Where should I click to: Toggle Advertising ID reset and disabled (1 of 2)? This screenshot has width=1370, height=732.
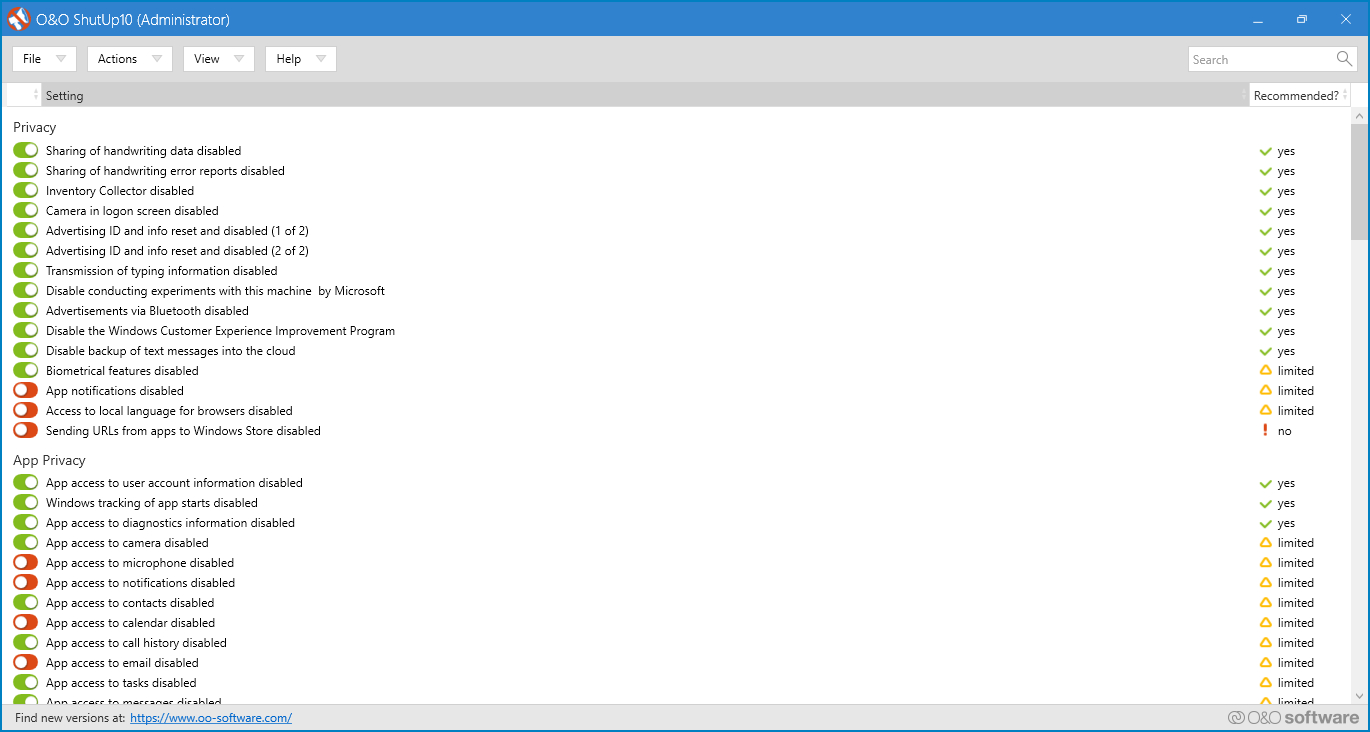[26, 231]
